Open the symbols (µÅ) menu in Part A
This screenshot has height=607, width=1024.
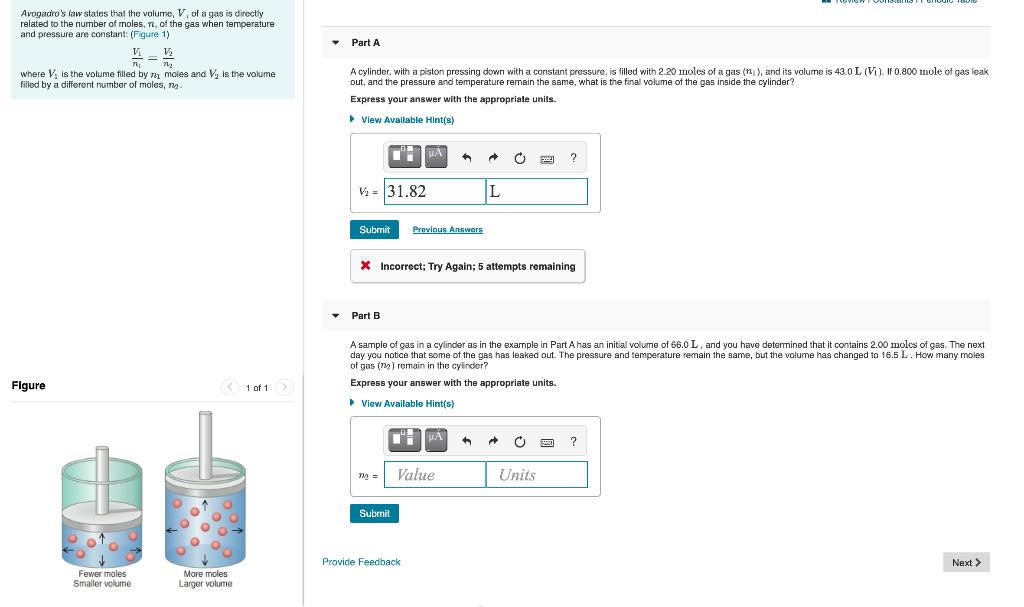[x=436, y=156]
